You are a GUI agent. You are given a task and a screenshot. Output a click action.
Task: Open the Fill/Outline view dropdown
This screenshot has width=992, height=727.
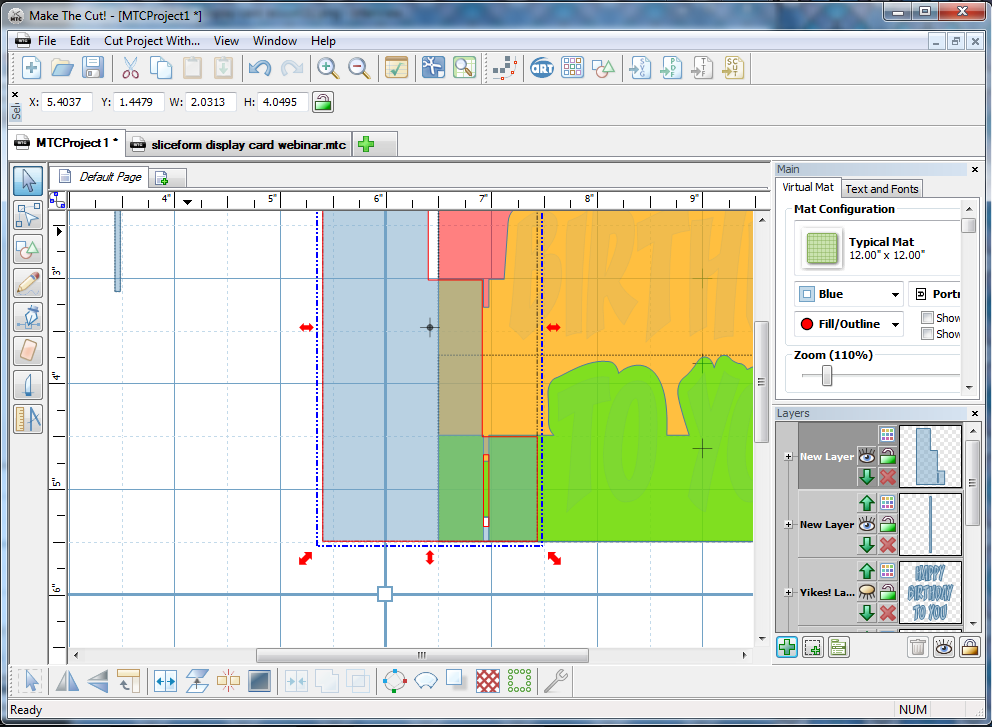(x=849, y=324)
